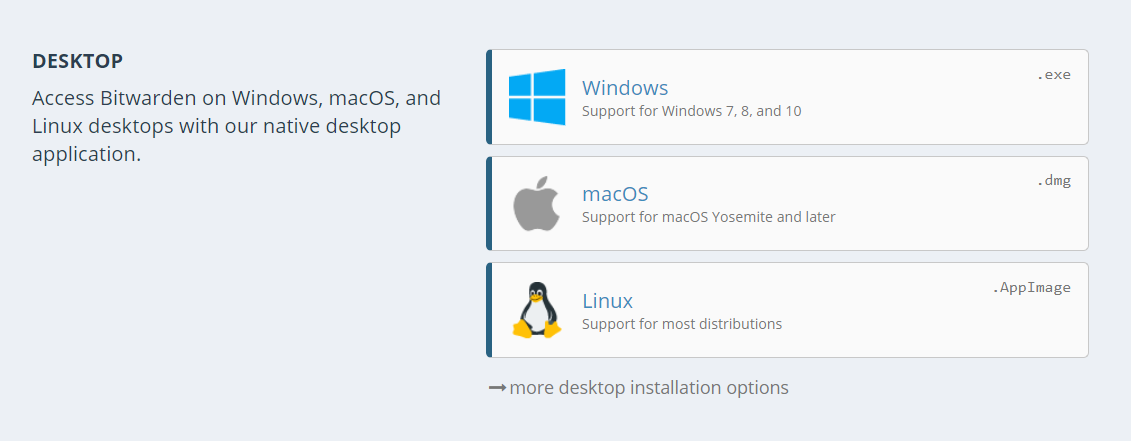The height and width of the screenshot is (441, 1131).
Task: Click the Bitwarden desktop description paragraph
Action: pyautogui.click(x=236, y=127)
